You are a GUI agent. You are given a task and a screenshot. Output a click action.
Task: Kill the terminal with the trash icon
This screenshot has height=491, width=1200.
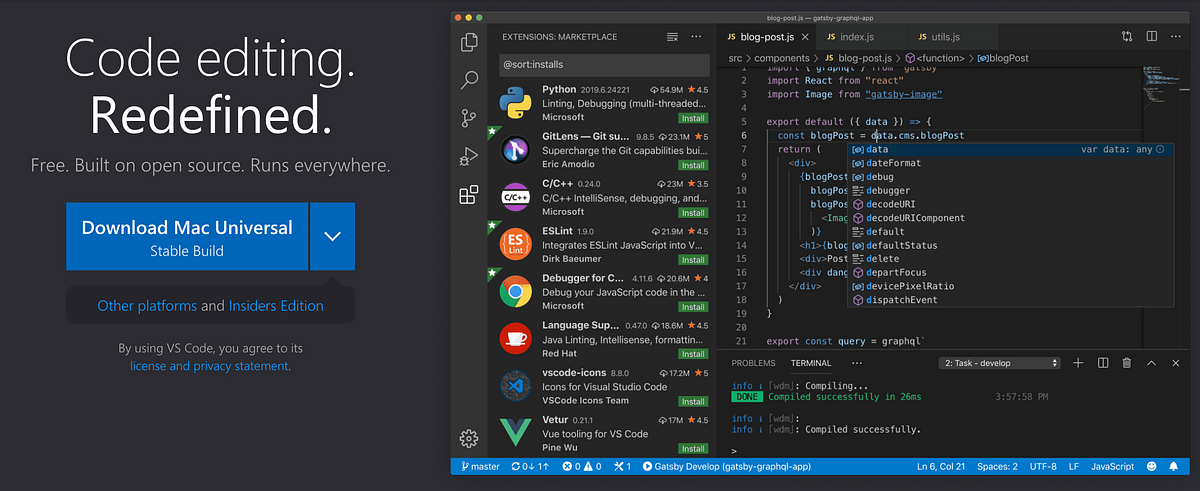1127,363
